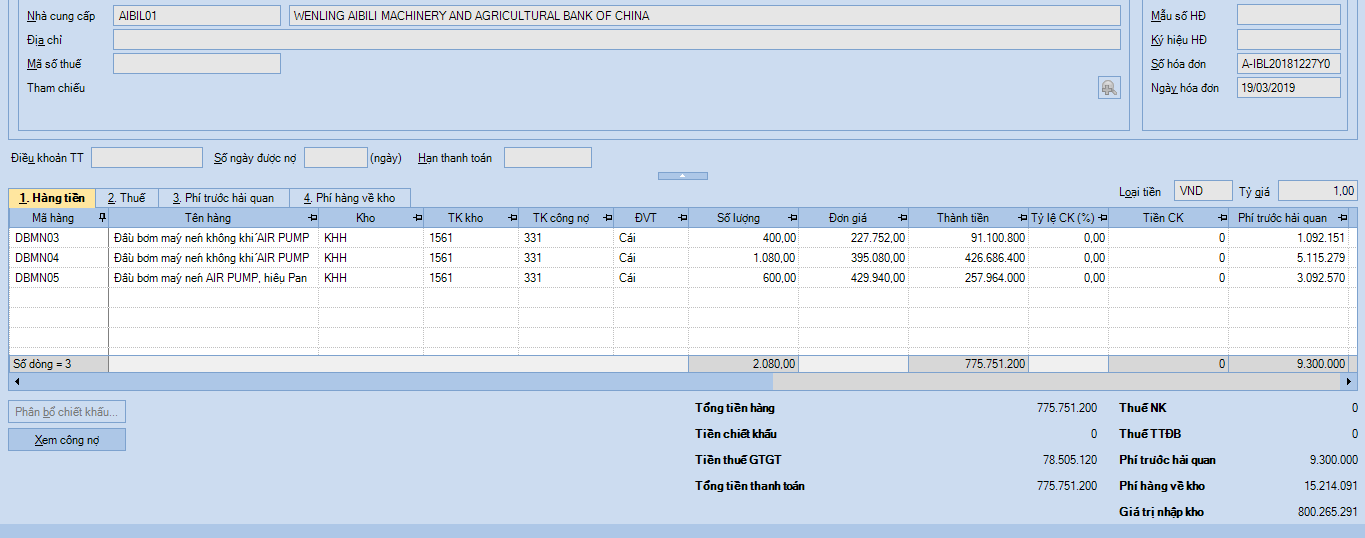Click the Ngày hóa đơn field 19/03/2019
Image resolution: width=1365 pixels, height=538 pixels.
(1289, 88)
